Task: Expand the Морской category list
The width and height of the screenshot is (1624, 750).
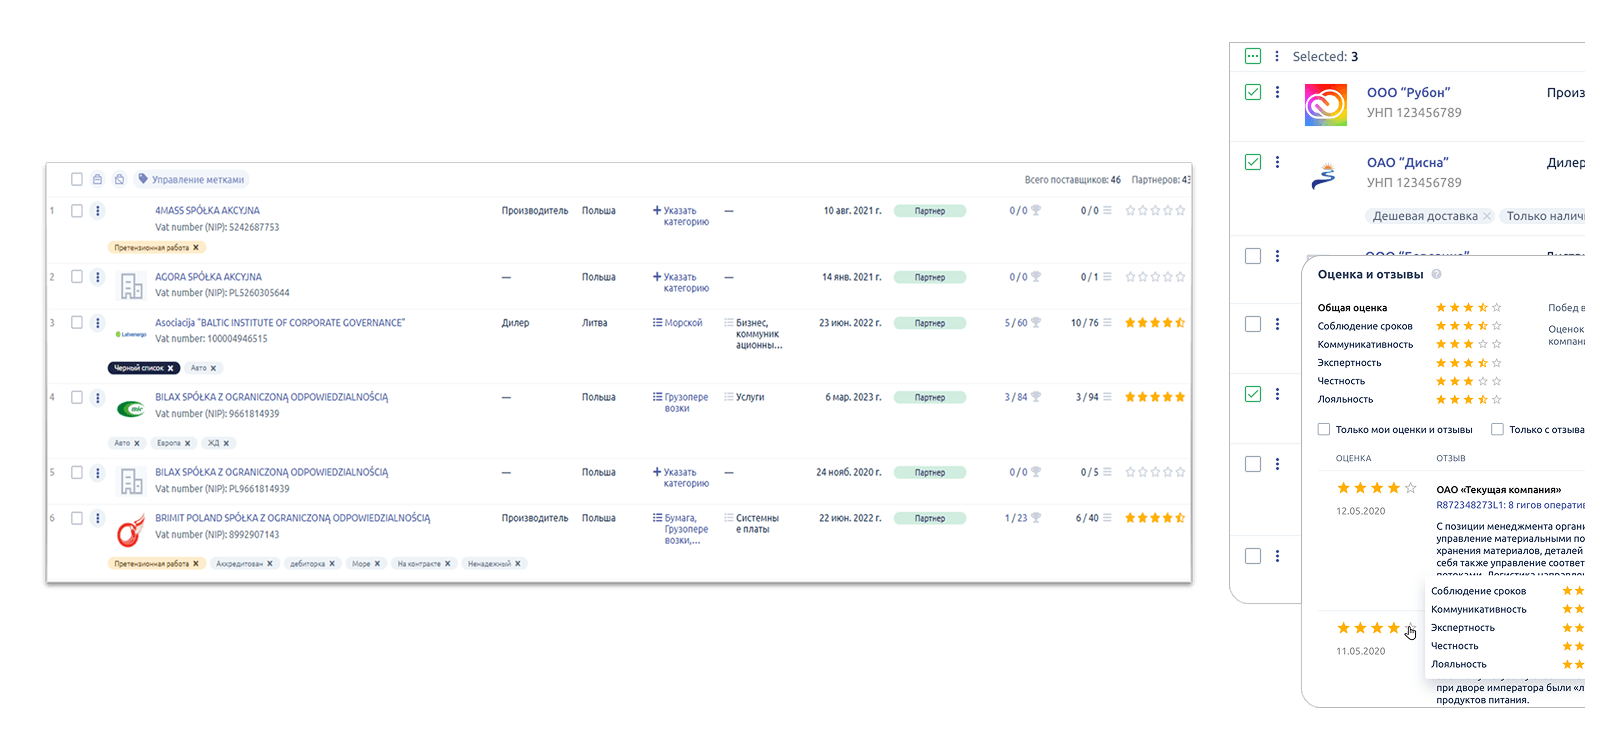Action: click(678, 323)
